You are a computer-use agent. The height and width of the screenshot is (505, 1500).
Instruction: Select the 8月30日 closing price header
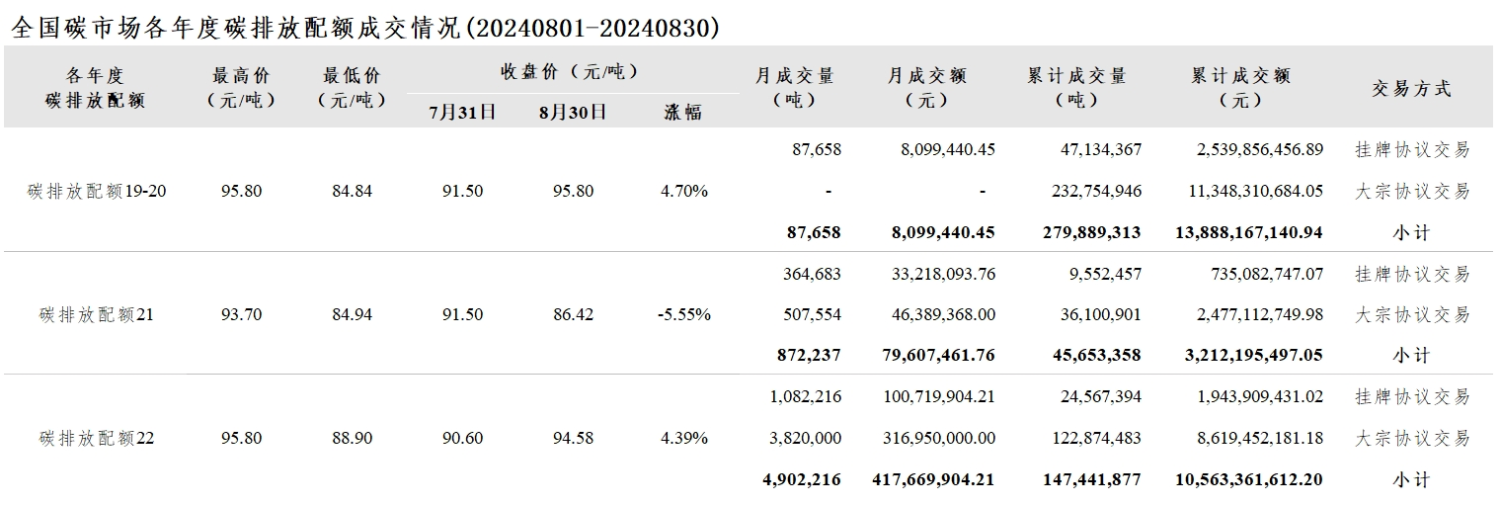(x=572, y=112)
